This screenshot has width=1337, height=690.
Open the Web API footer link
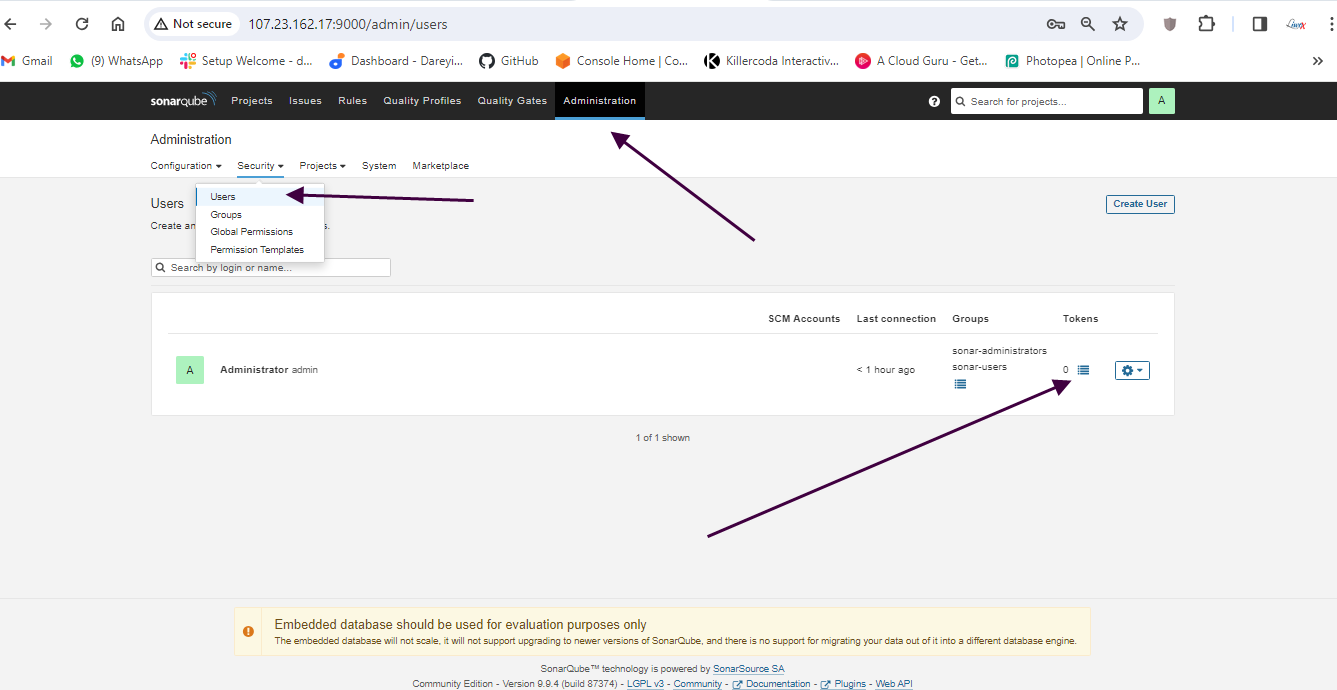click(894, 684)
